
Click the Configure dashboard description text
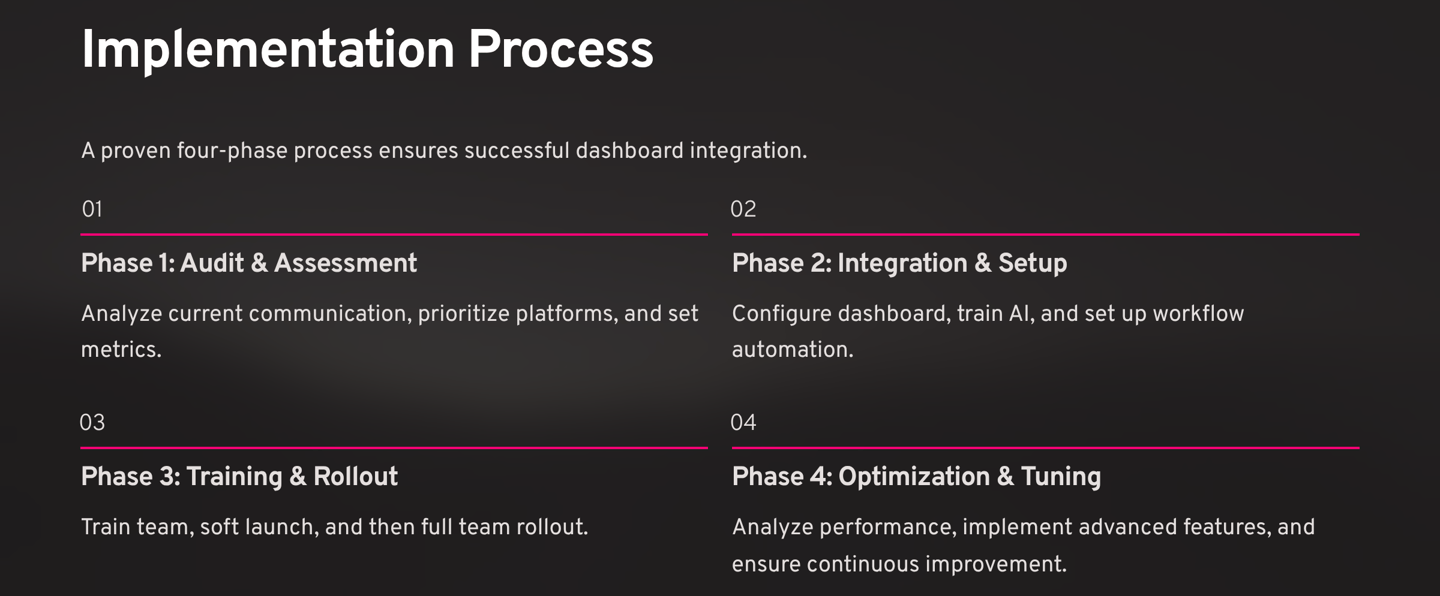(987, 314)
